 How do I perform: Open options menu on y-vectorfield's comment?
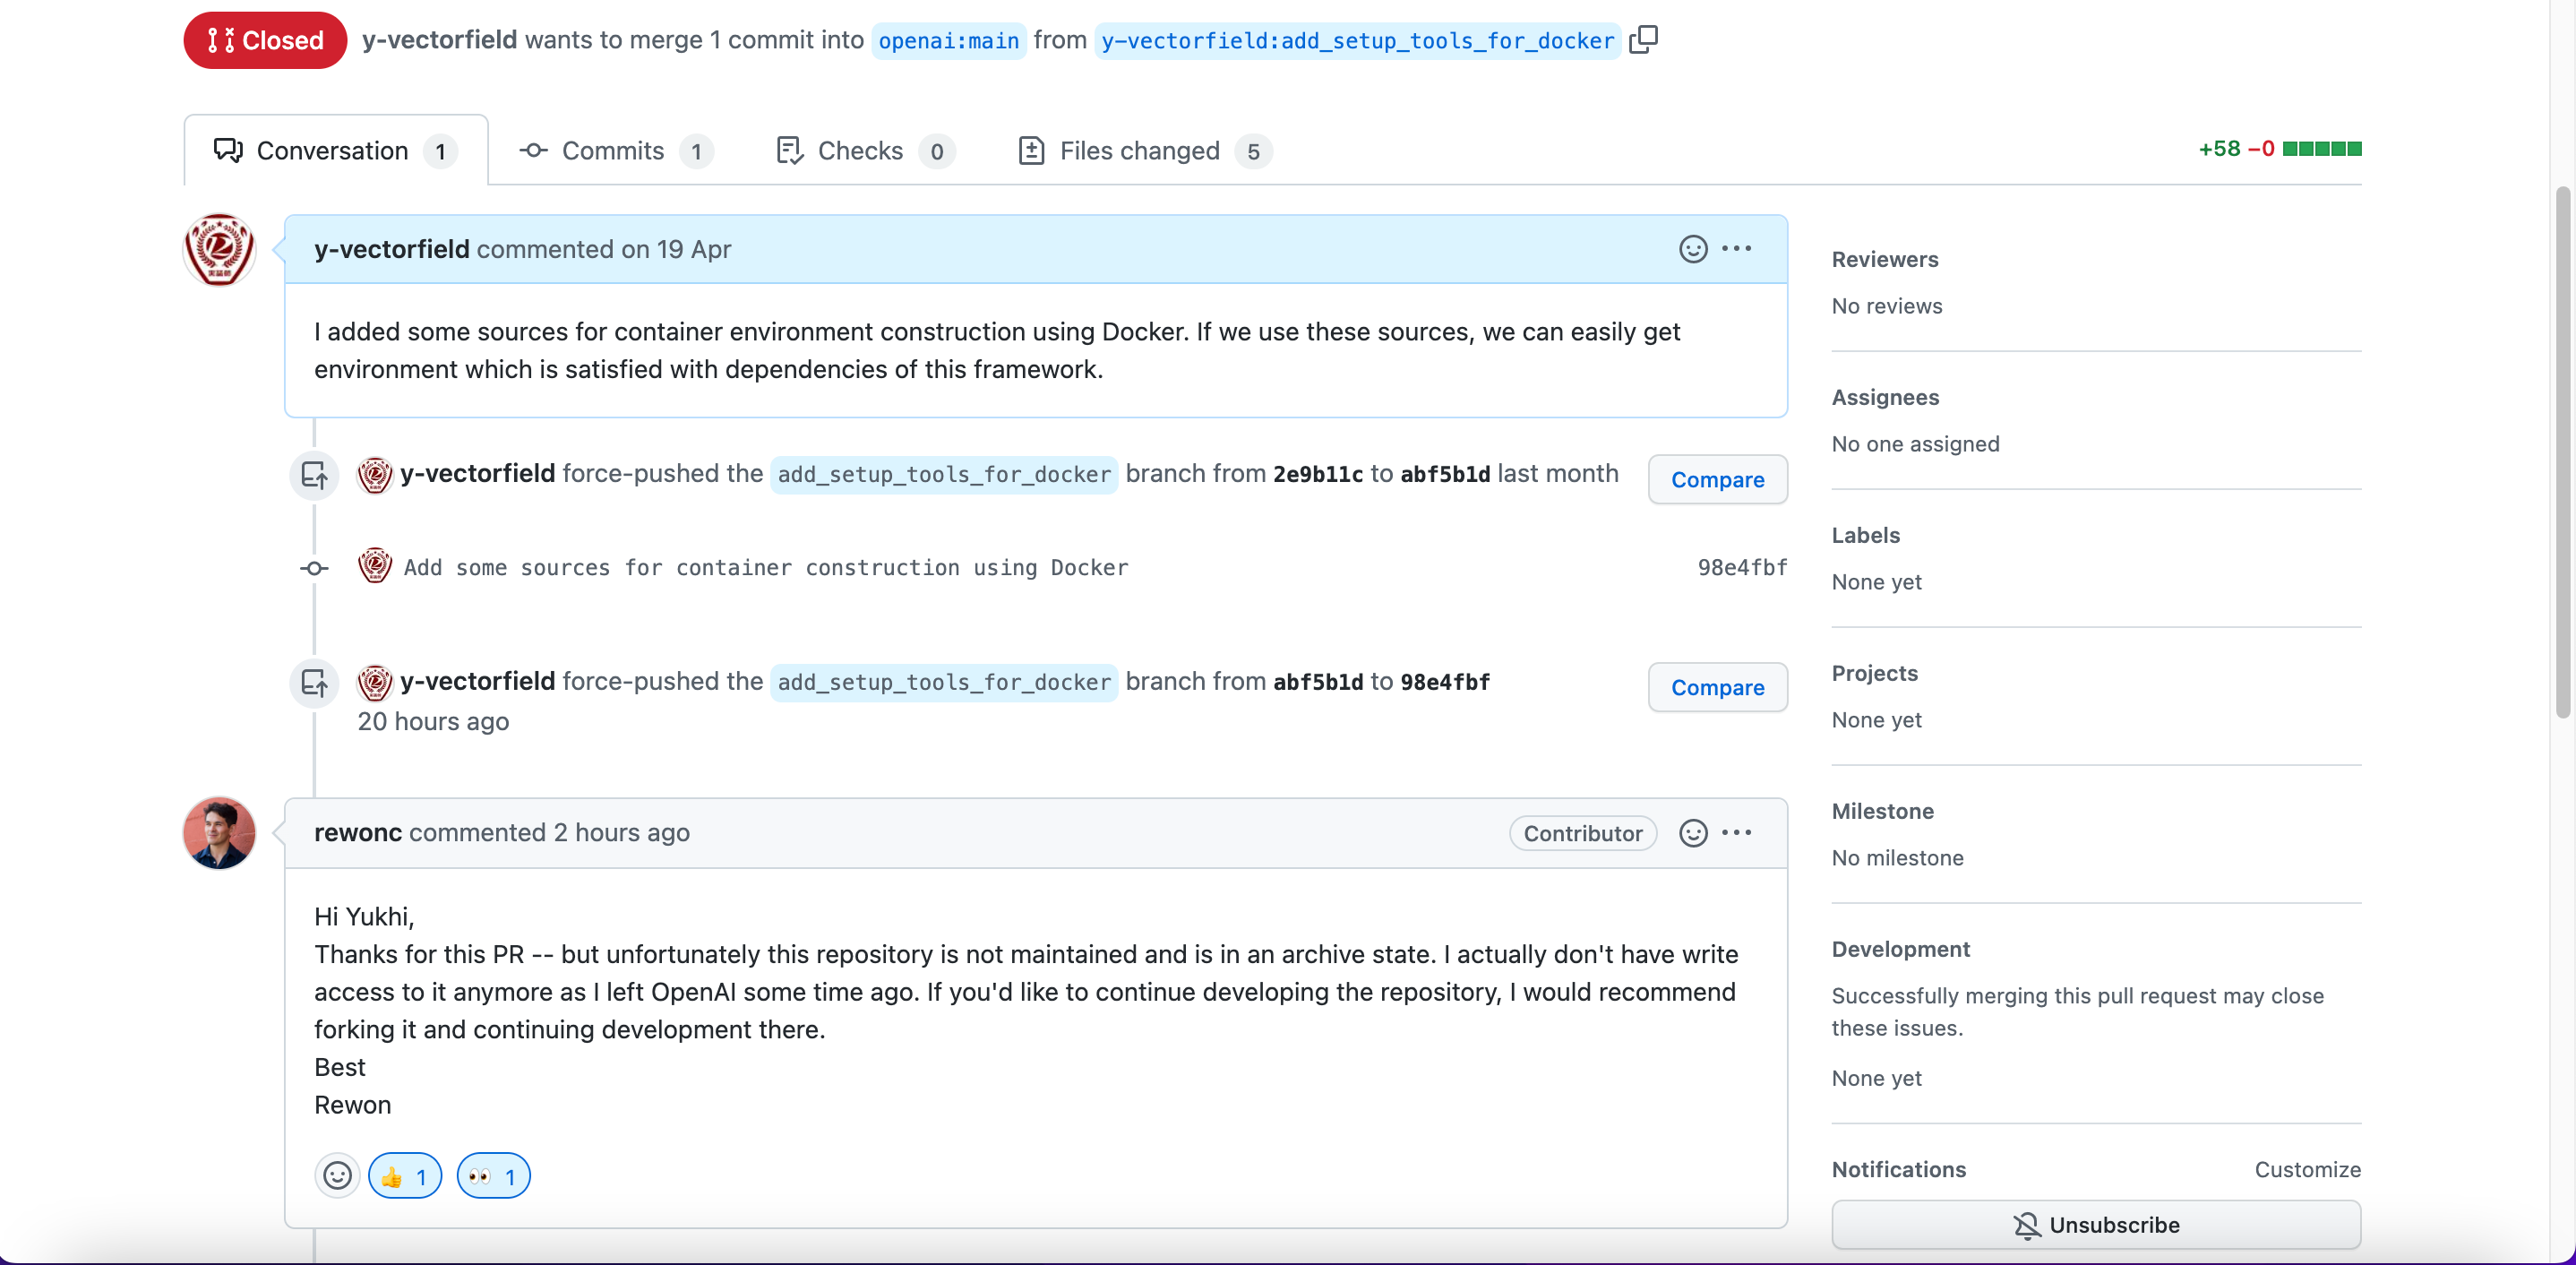pos(1737,249)
